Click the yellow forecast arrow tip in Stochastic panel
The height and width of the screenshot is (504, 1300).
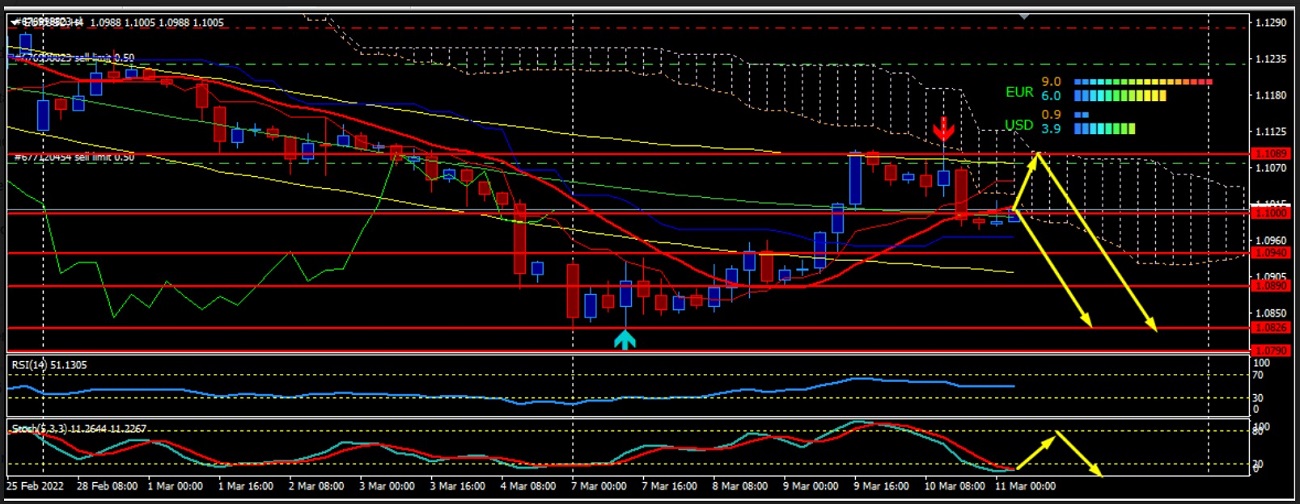coord(1098,472)
